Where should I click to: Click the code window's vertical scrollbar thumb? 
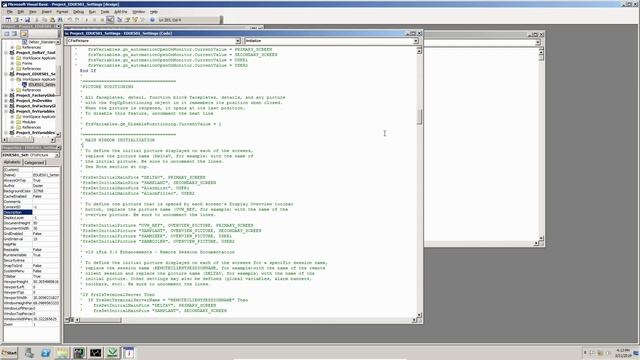(419, 117)
